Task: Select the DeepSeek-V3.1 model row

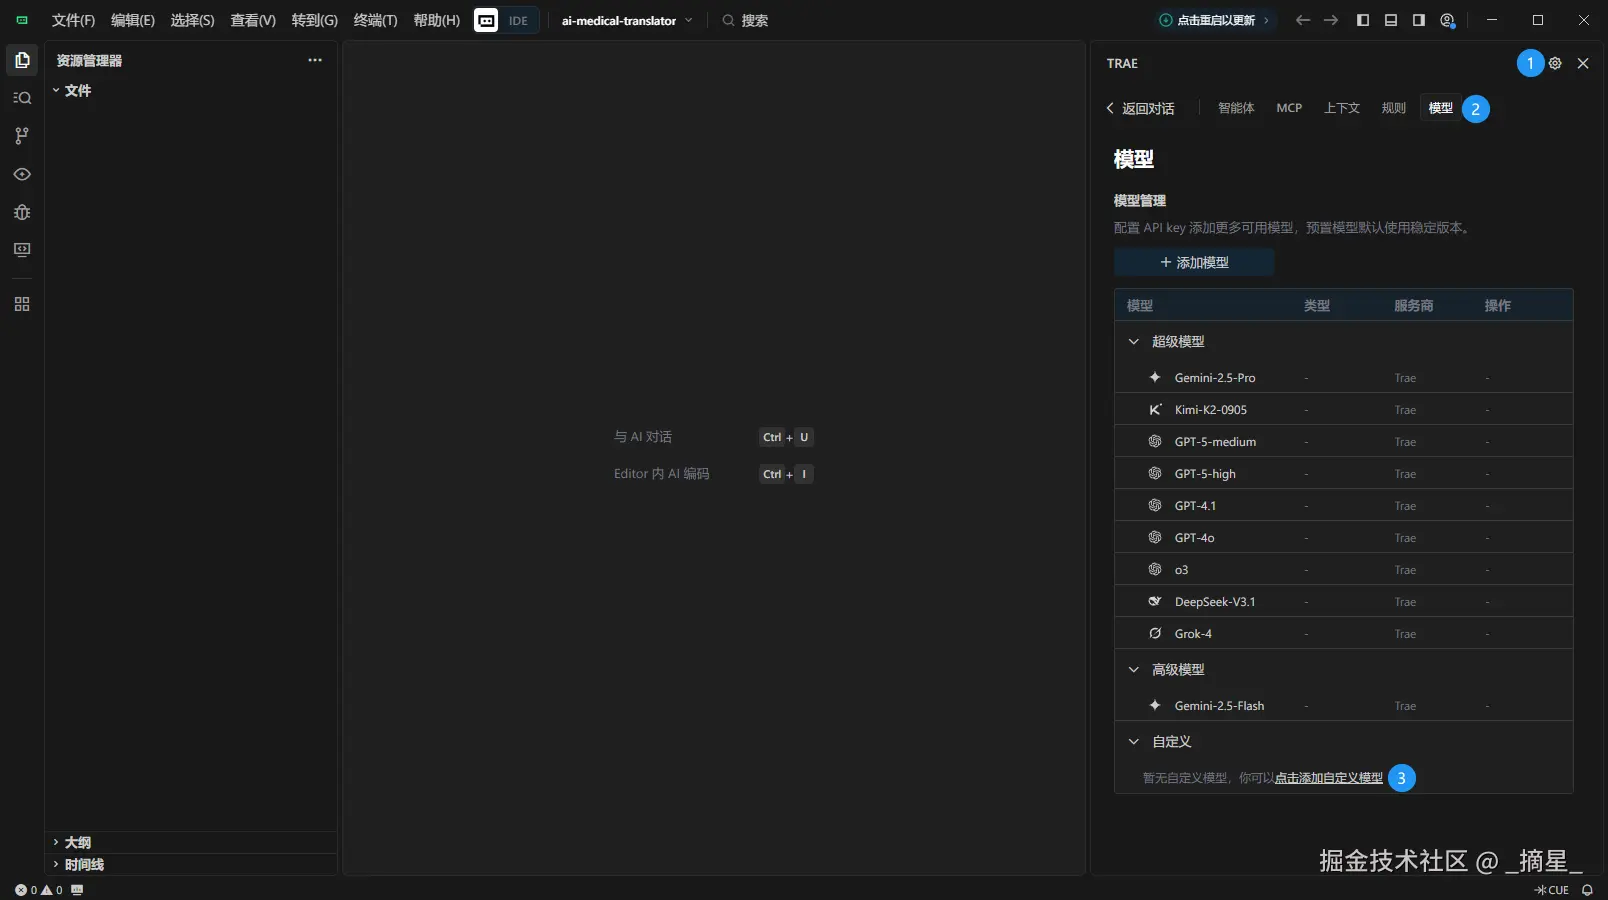Action: pyautogui.click(x=1343, y=601)
